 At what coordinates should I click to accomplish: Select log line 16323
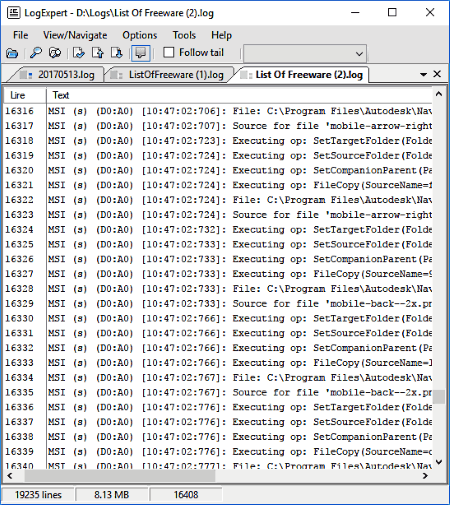point(218,215)
